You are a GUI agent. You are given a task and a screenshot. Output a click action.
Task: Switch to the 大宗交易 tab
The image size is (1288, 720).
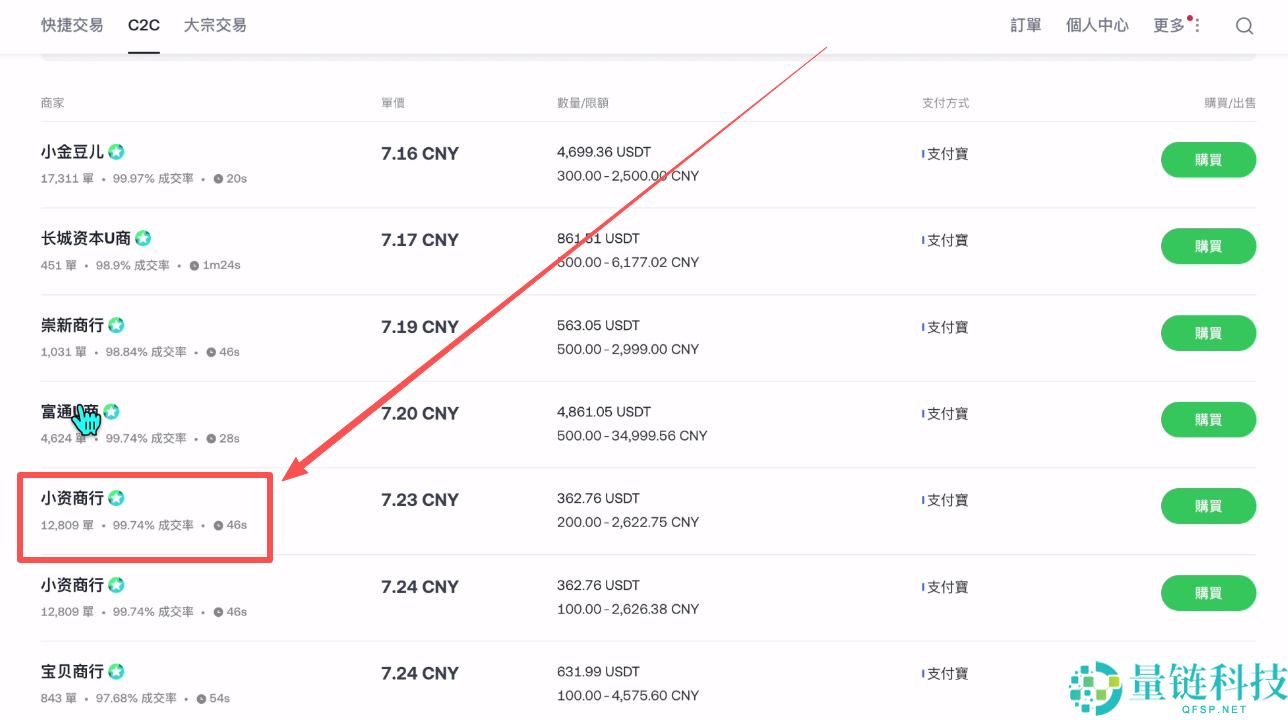point(215,25)
